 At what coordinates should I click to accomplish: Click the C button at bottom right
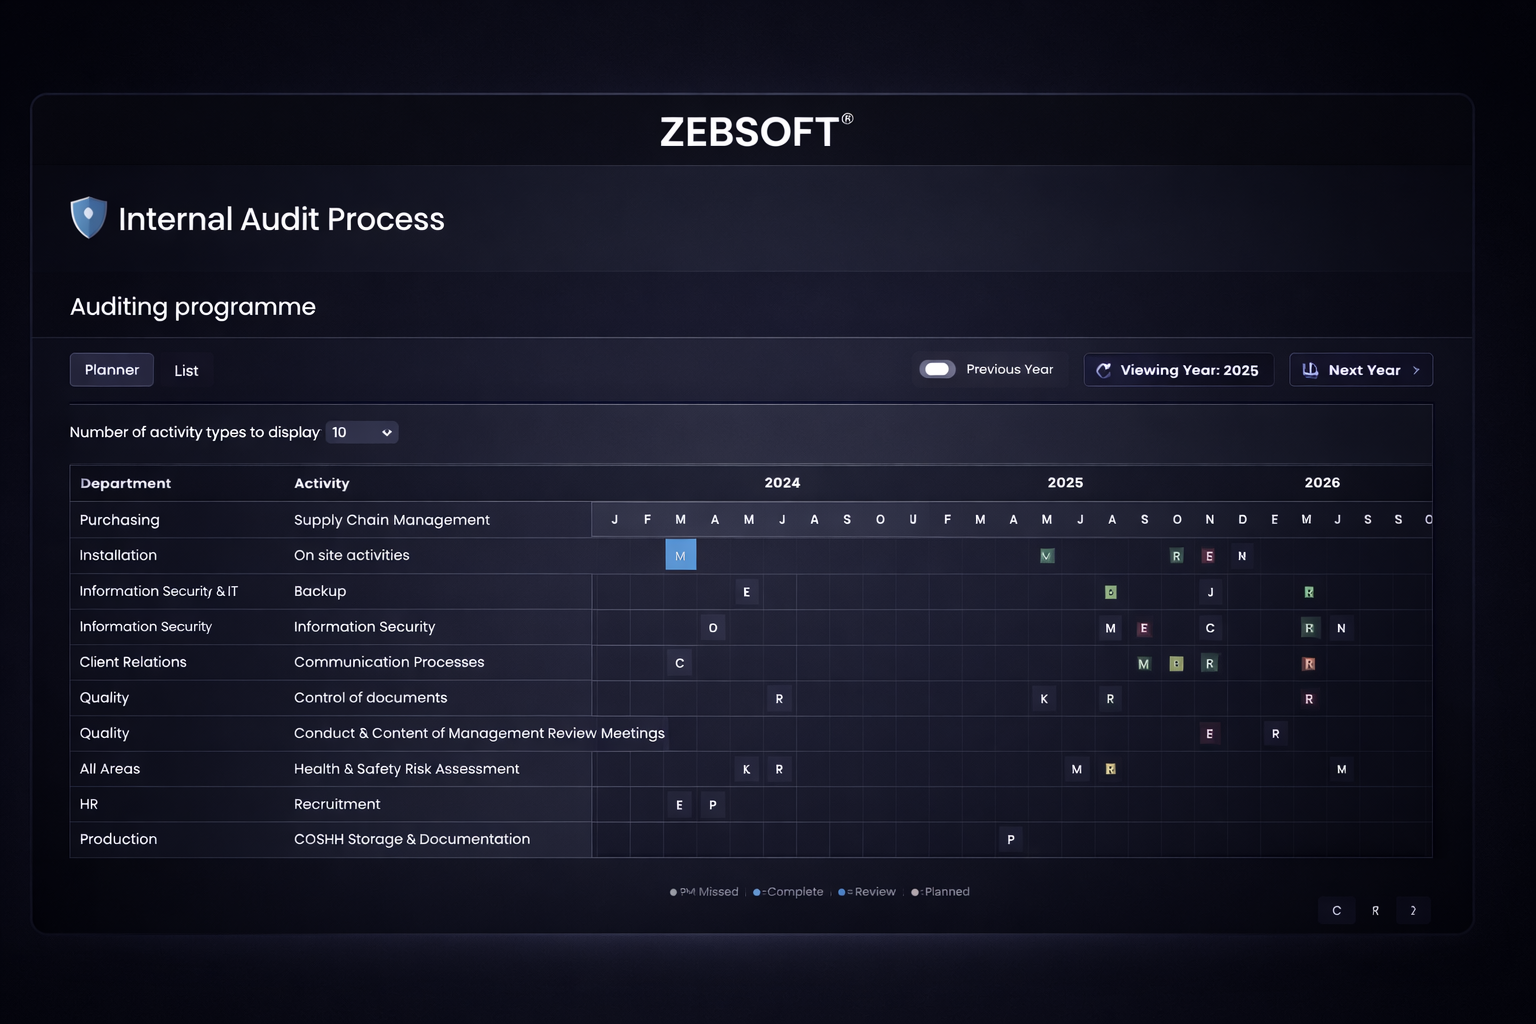tap(1337, 911)
